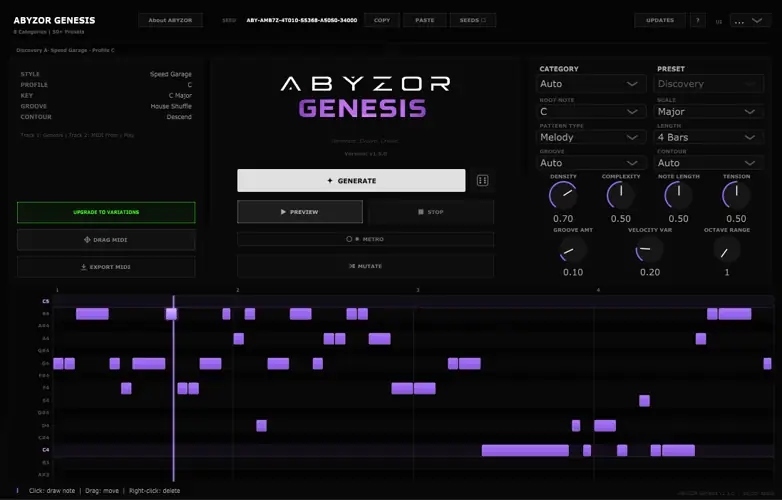This screenshot has width=782, height=500.
Task: Click the dice randomize icon beside Generate
Action: (x=482, y=180)
